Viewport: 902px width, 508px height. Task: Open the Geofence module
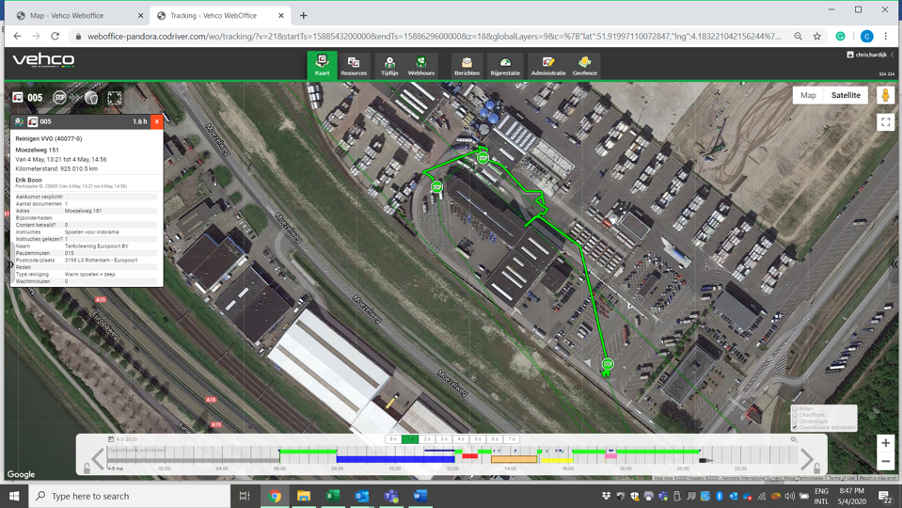tap(584, 66)
